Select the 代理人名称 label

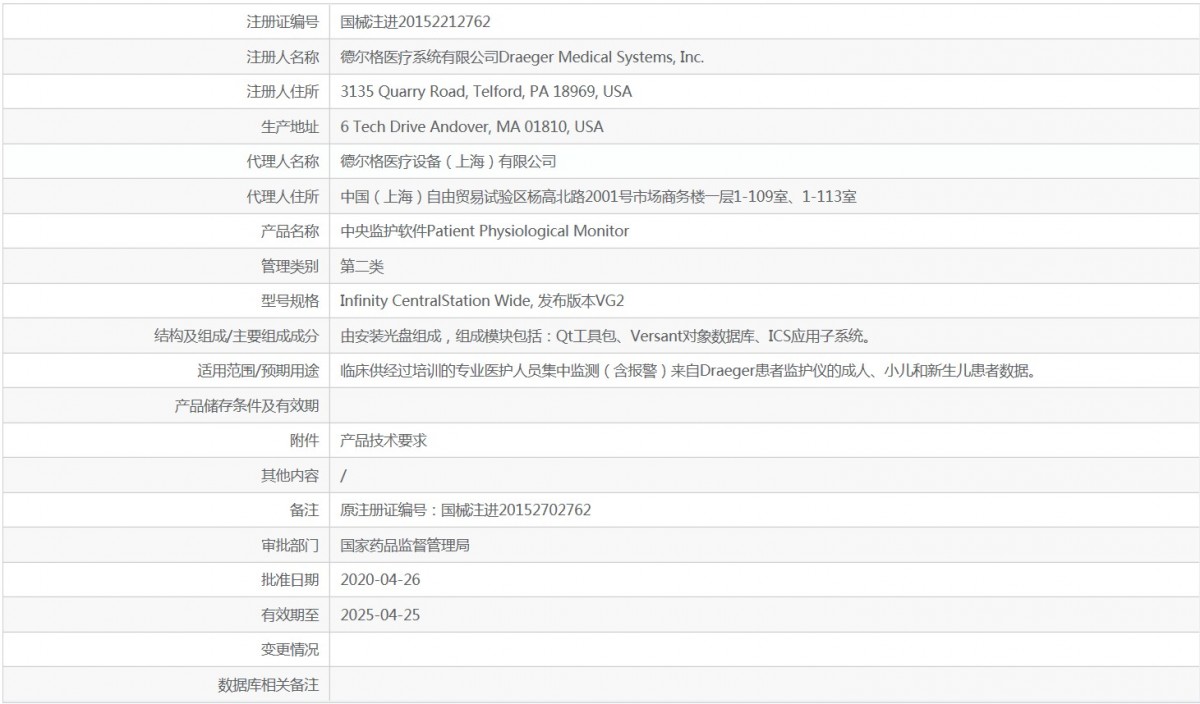tap(283, 161)
